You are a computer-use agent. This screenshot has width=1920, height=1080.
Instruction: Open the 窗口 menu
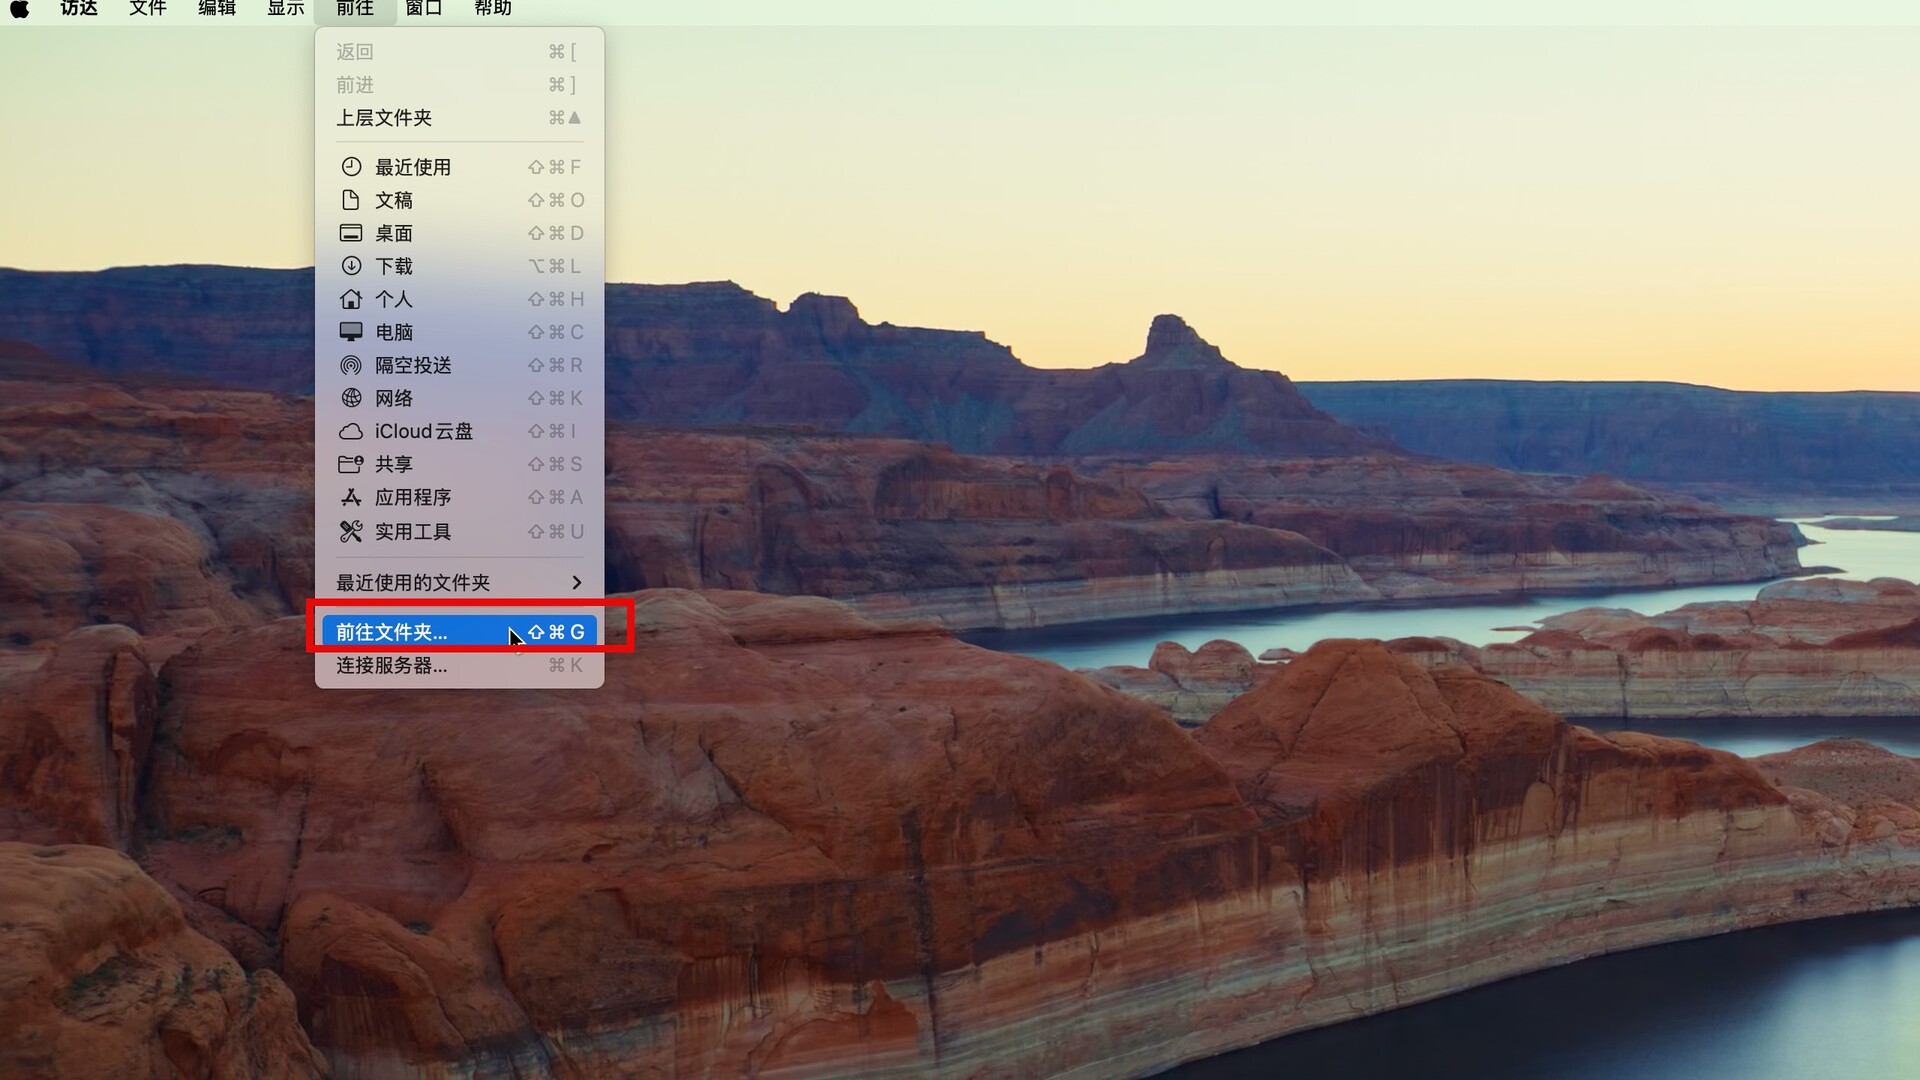pyautogui.click(x=424, y=8)
